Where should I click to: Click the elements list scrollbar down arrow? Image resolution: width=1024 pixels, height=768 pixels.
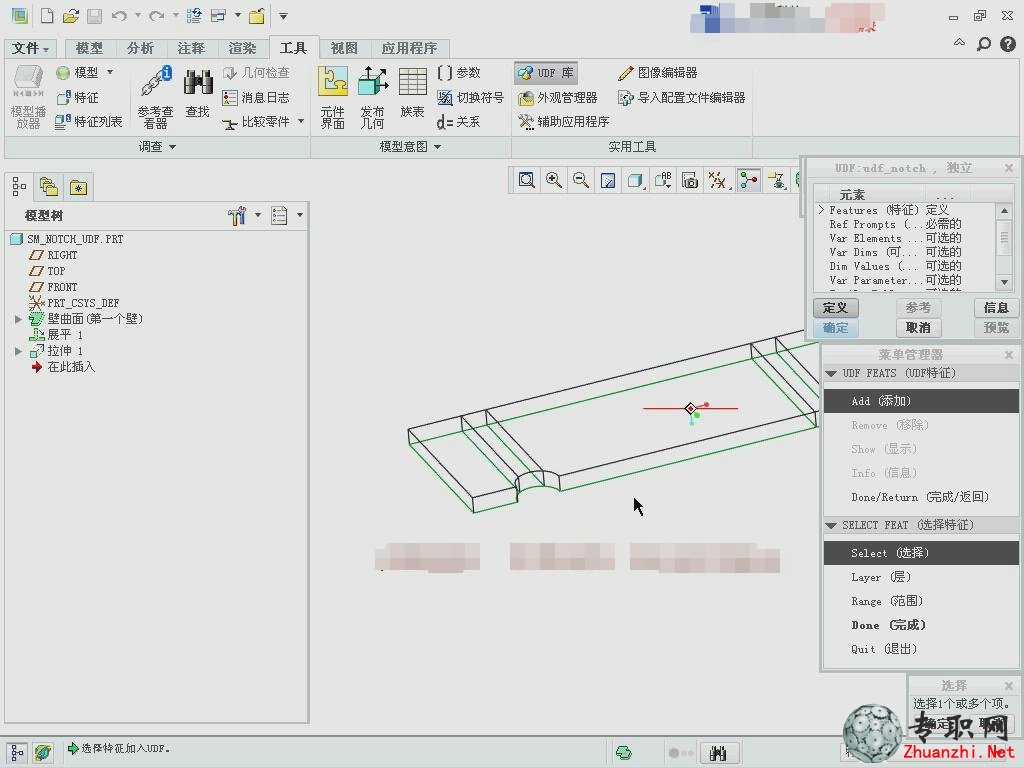click(x=1004, y=282)
